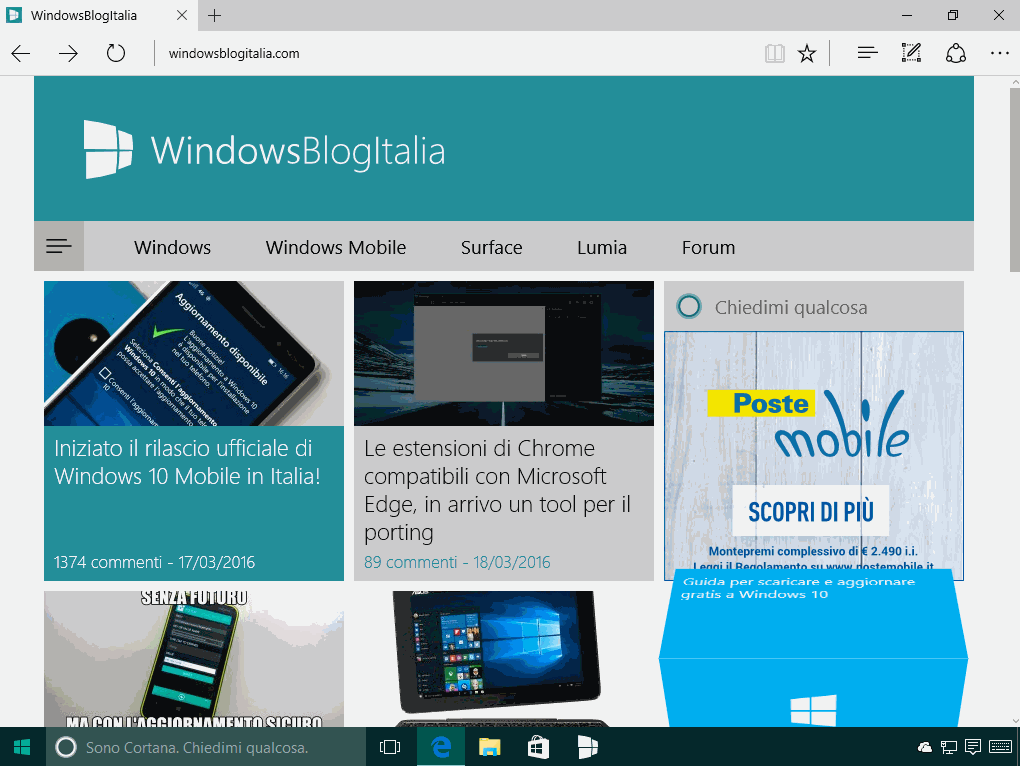The width and height of the screenshot is (1020, 766).
Task: Open the Windows Store taskbar icon
Action: [x=538, y=747]
